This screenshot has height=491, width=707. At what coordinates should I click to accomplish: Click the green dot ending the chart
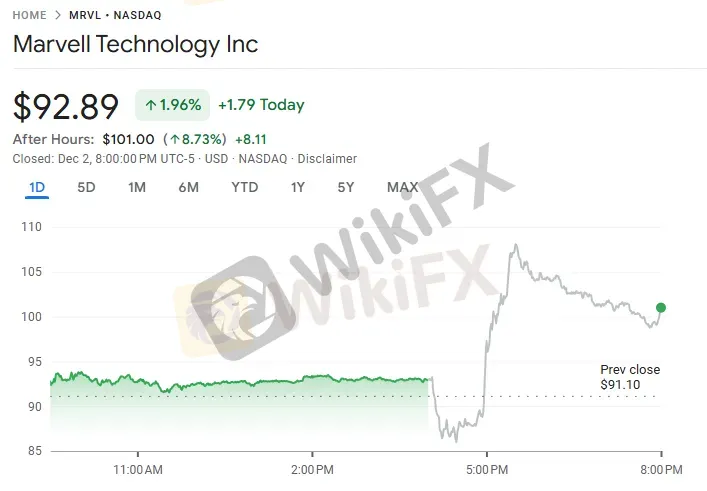coord(660,308)
